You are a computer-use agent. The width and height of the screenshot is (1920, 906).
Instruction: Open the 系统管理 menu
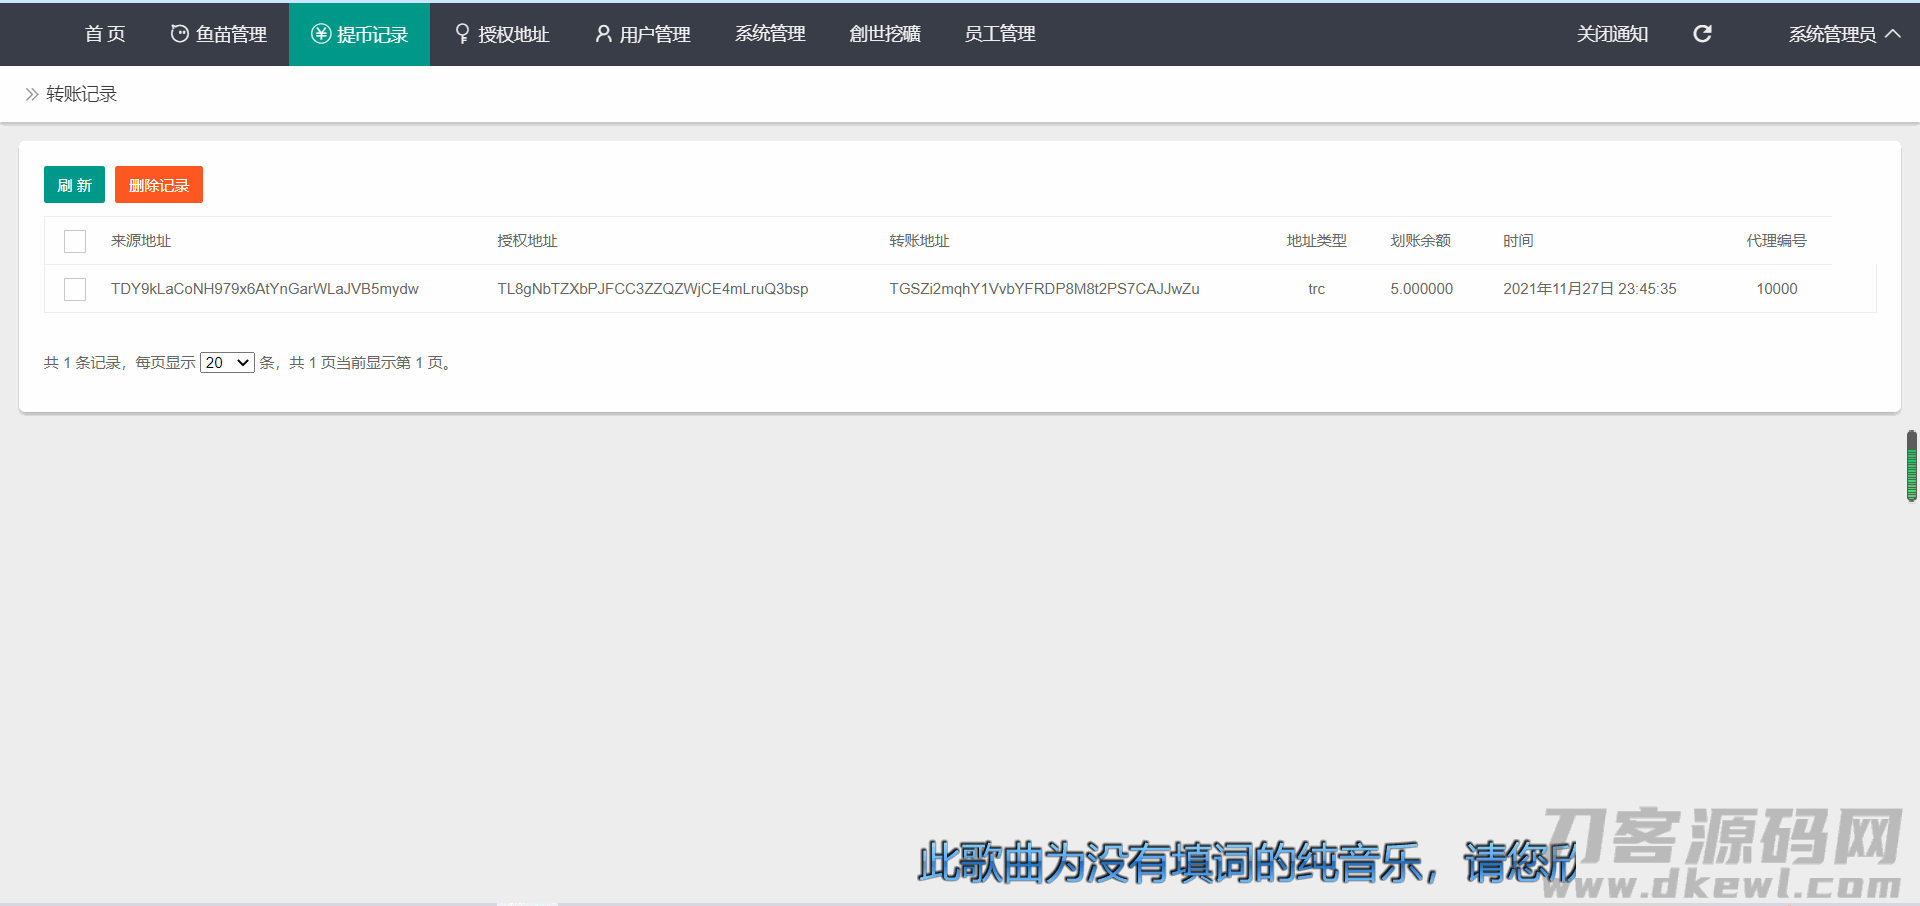point(770,34)
